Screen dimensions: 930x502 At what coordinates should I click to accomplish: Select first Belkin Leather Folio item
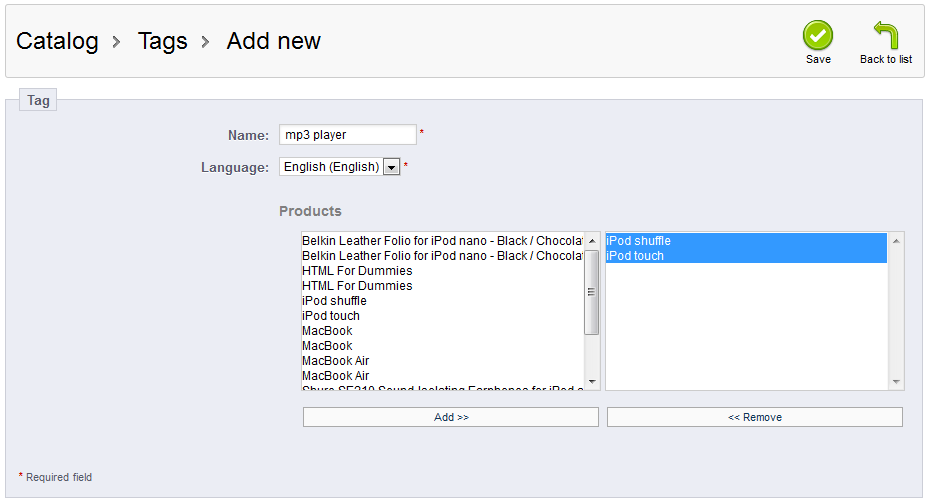pos(442,241)
